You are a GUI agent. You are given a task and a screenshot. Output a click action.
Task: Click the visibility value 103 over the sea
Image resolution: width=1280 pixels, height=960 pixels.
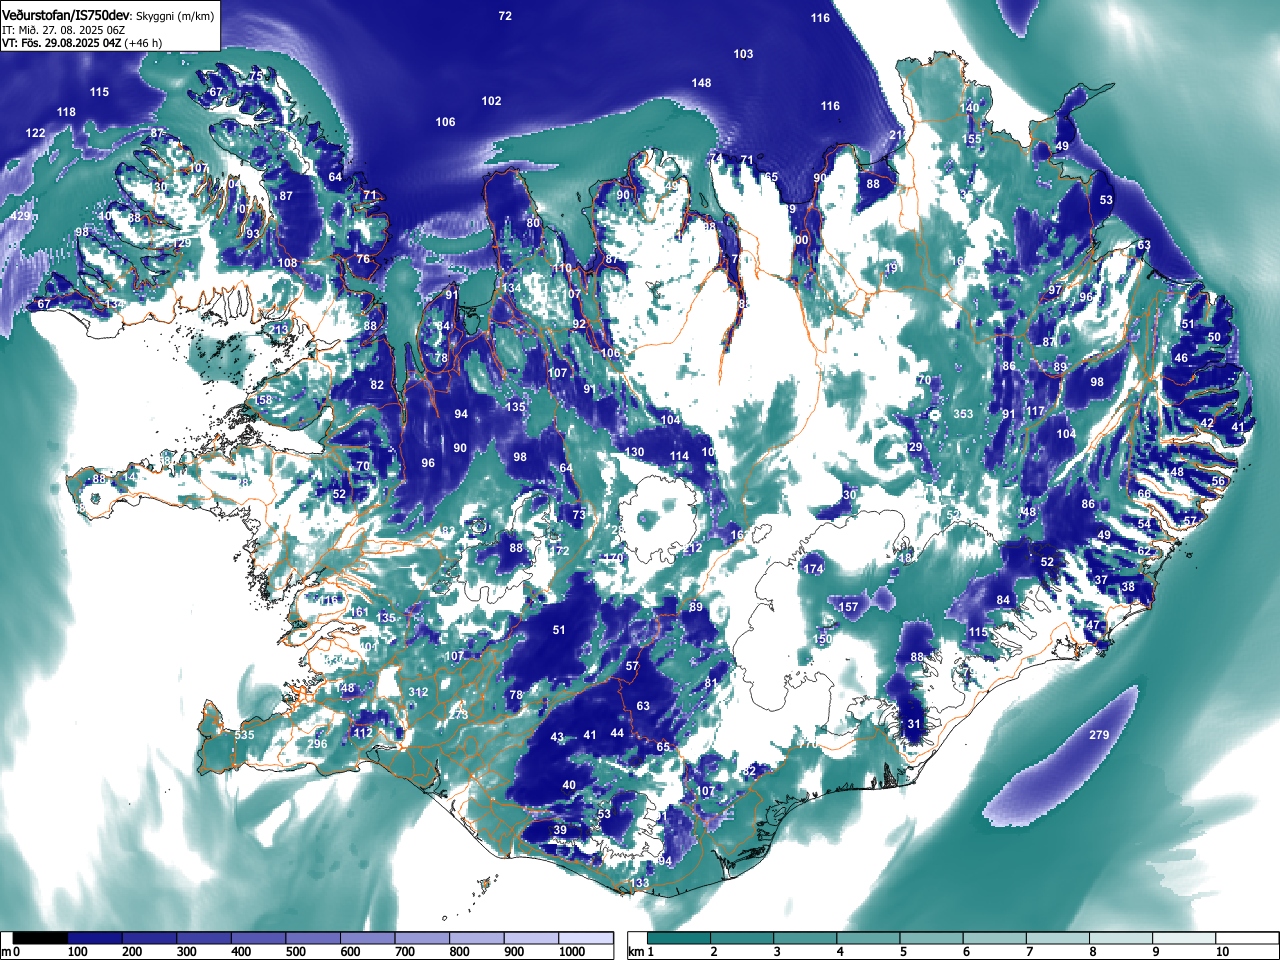[743, 54]
